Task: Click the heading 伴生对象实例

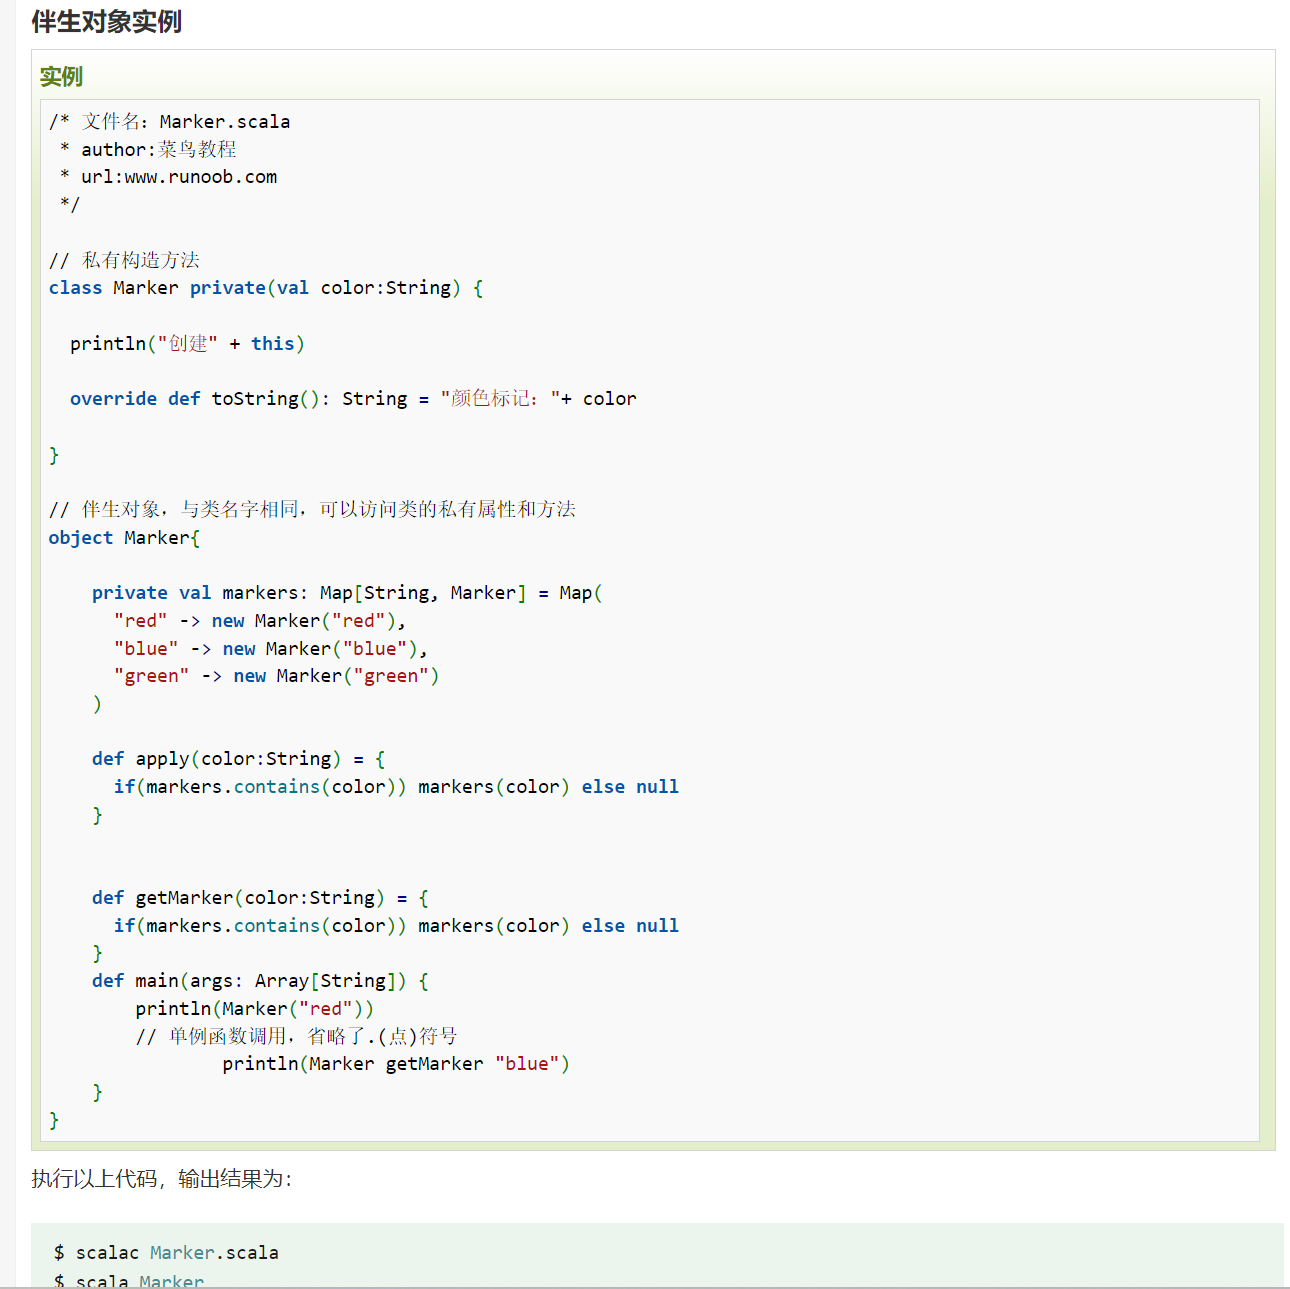Action: point(106,21)
